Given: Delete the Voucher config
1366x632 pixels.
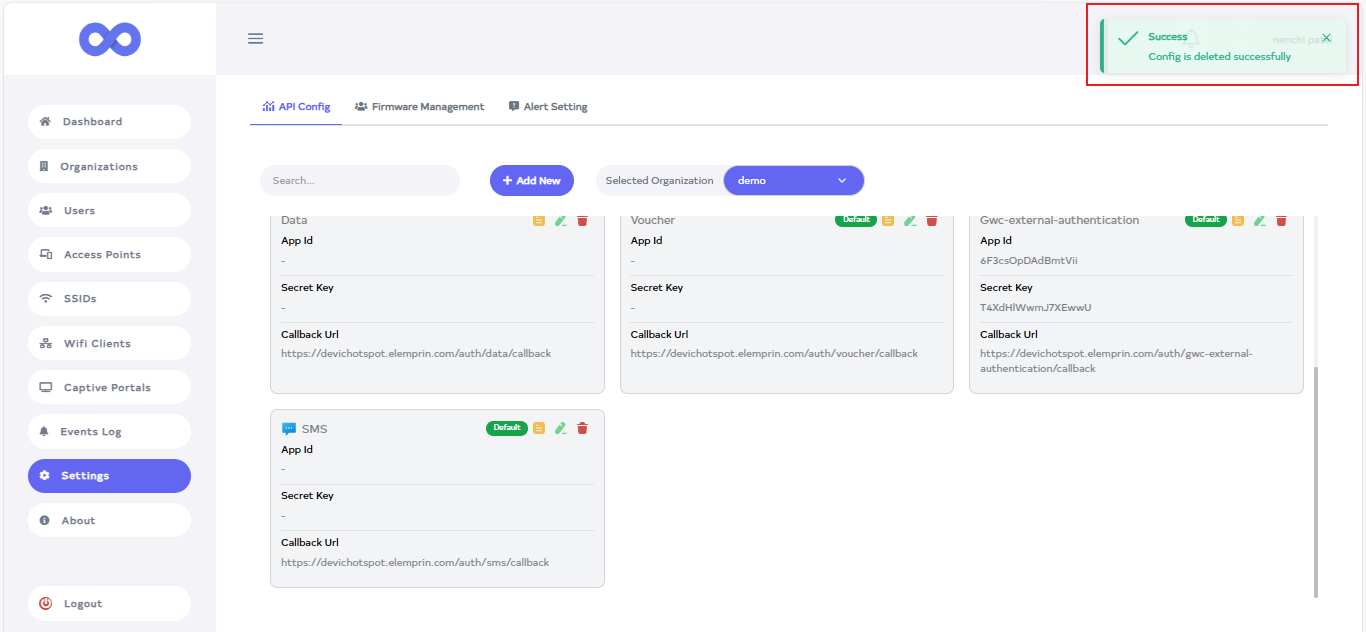Looking at the screenshot, I should click(x=932, y=220).
